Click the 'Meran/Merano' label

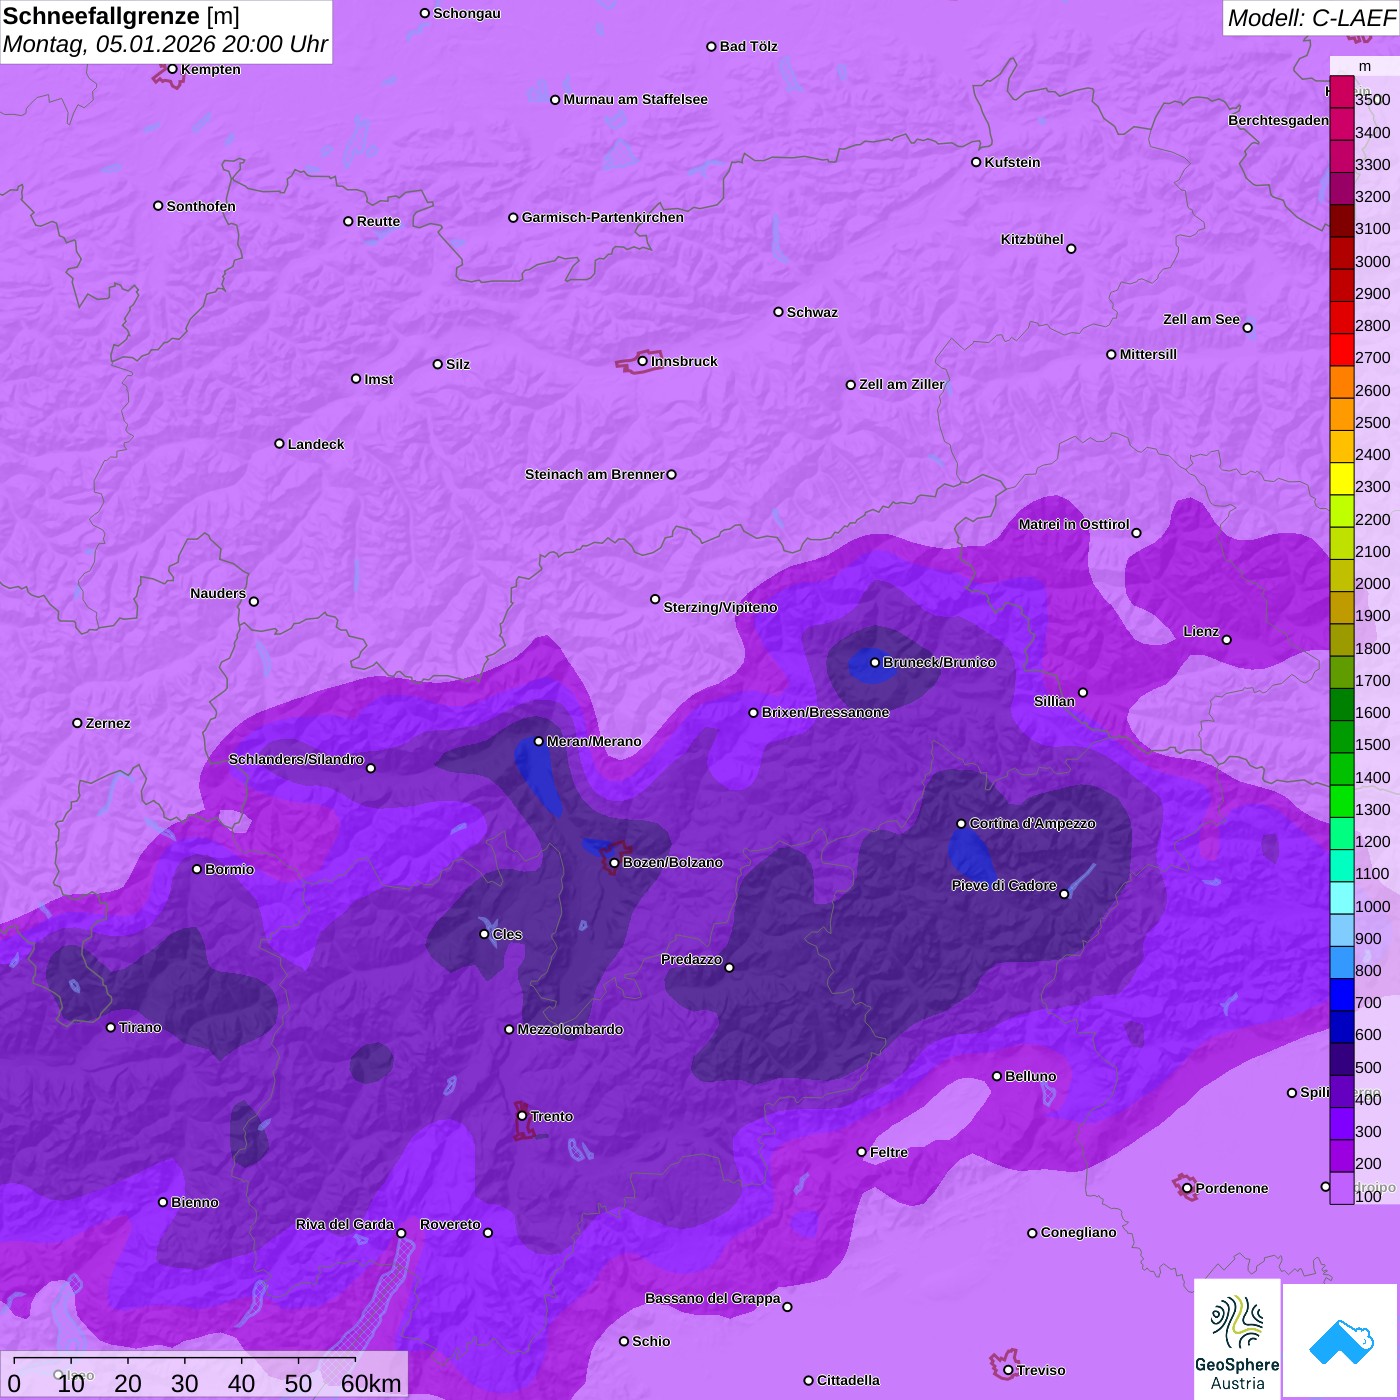[594, 741]
